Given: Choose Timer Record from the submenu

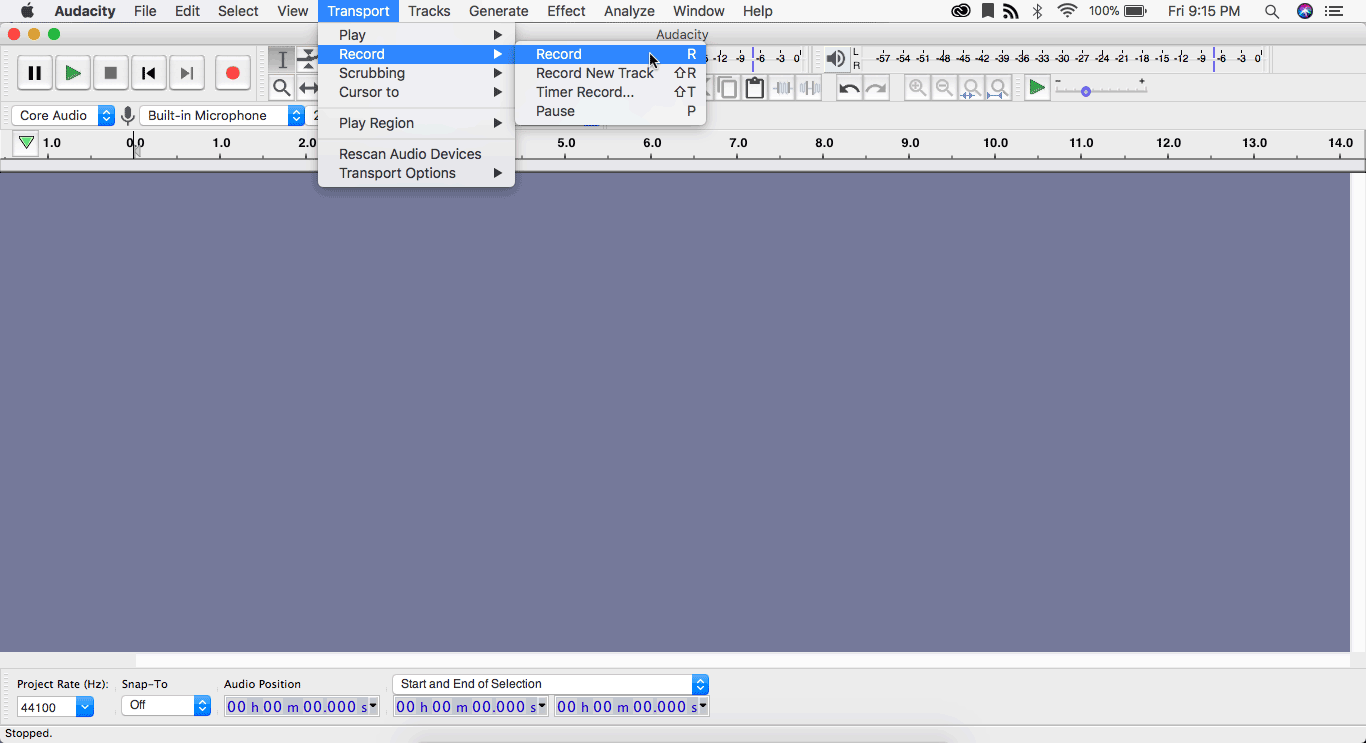Looking at the screenshot, I should (585, 92).
